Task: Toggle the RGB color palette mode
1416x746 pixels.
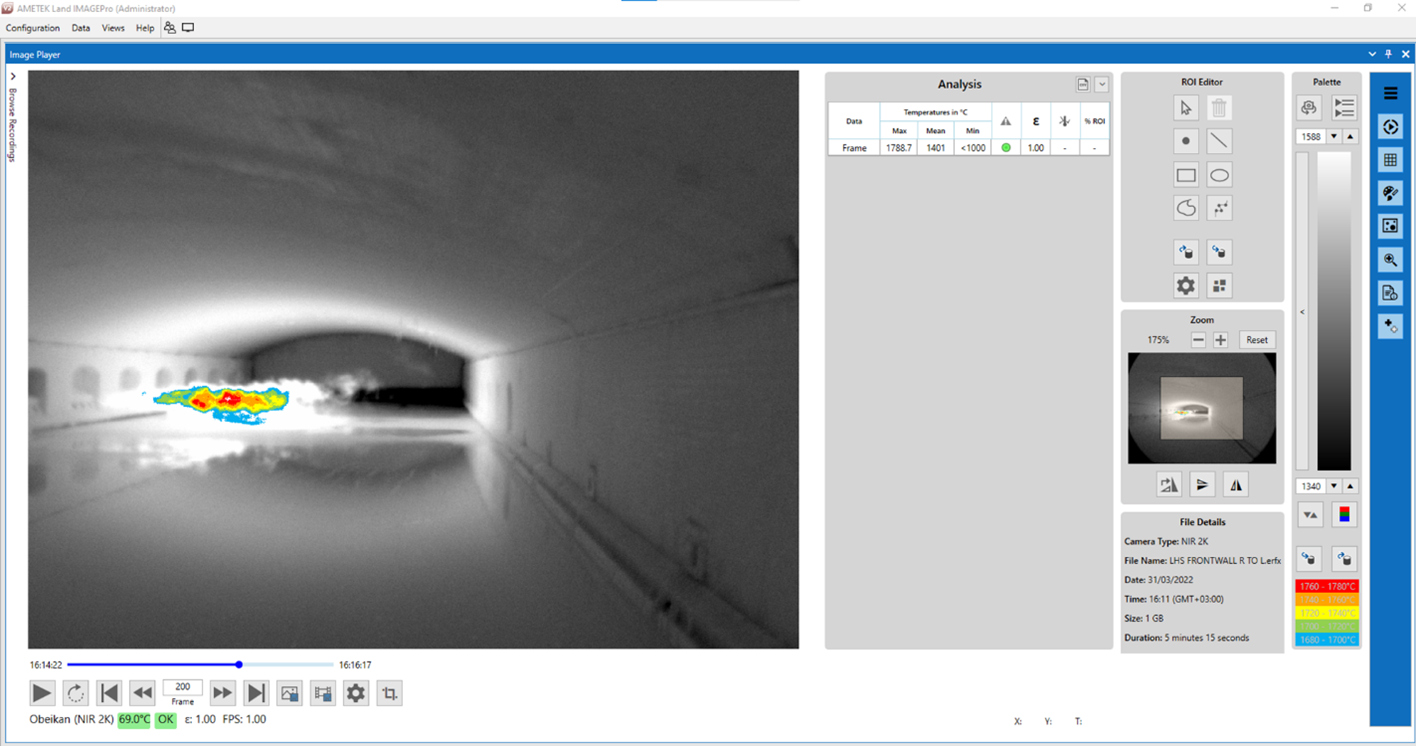Action: (x=1344, y=515)
